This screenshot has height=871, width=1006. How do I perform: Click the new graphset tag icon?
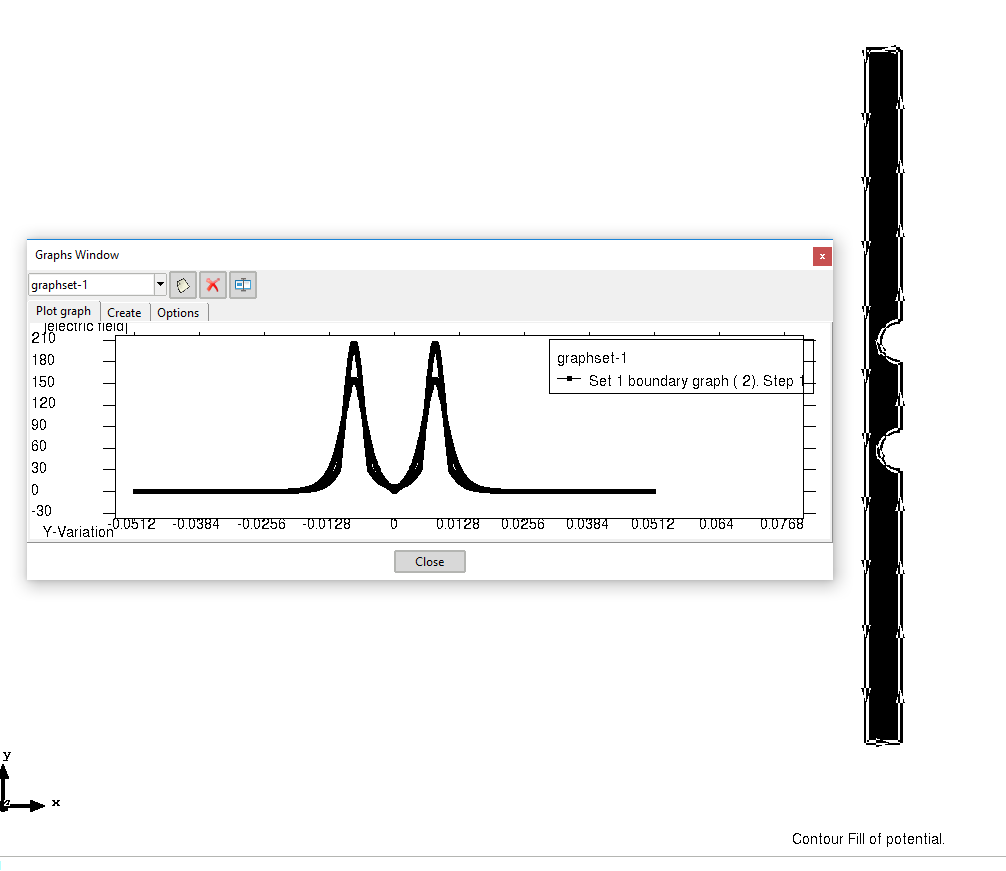183,285
